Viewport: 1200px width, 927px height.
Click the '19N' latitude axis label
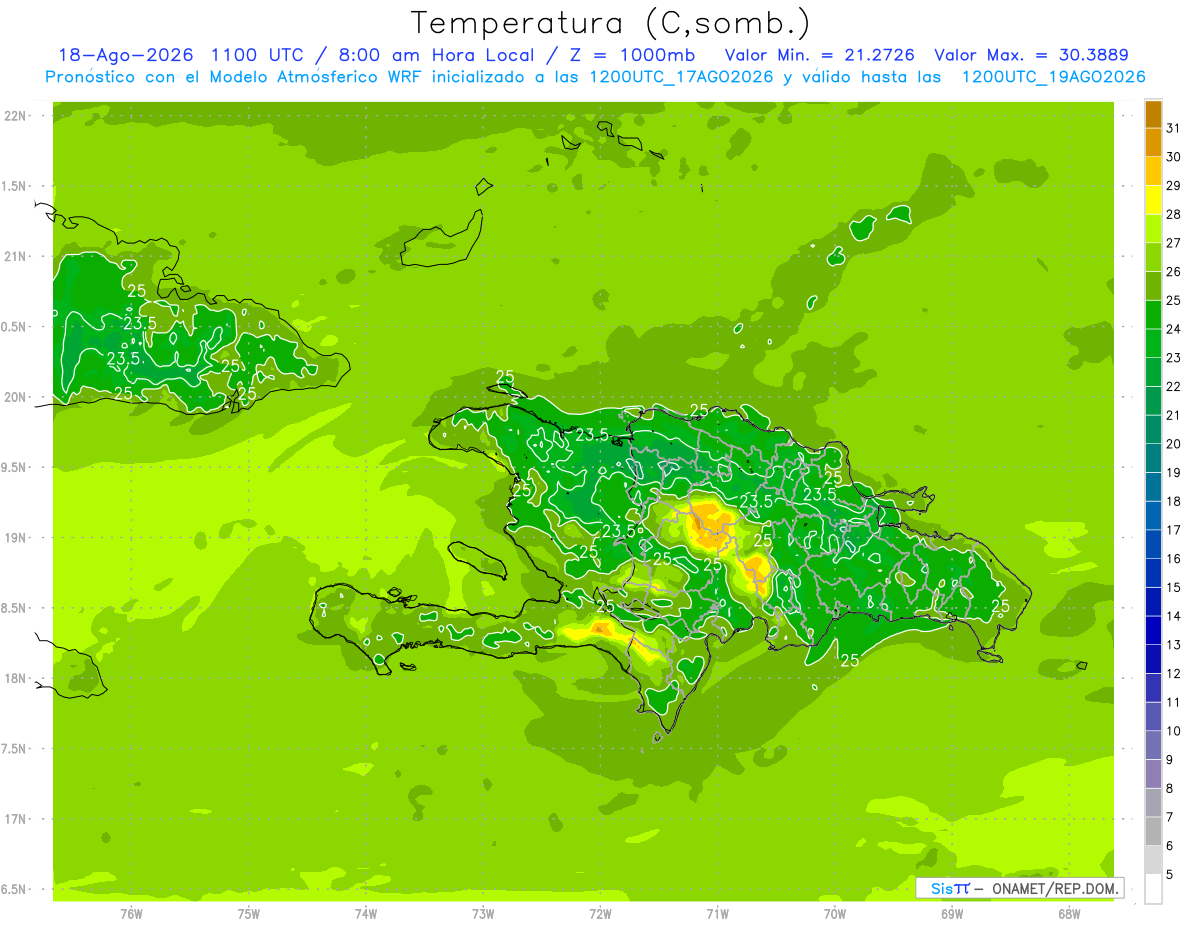coord(17,538)
